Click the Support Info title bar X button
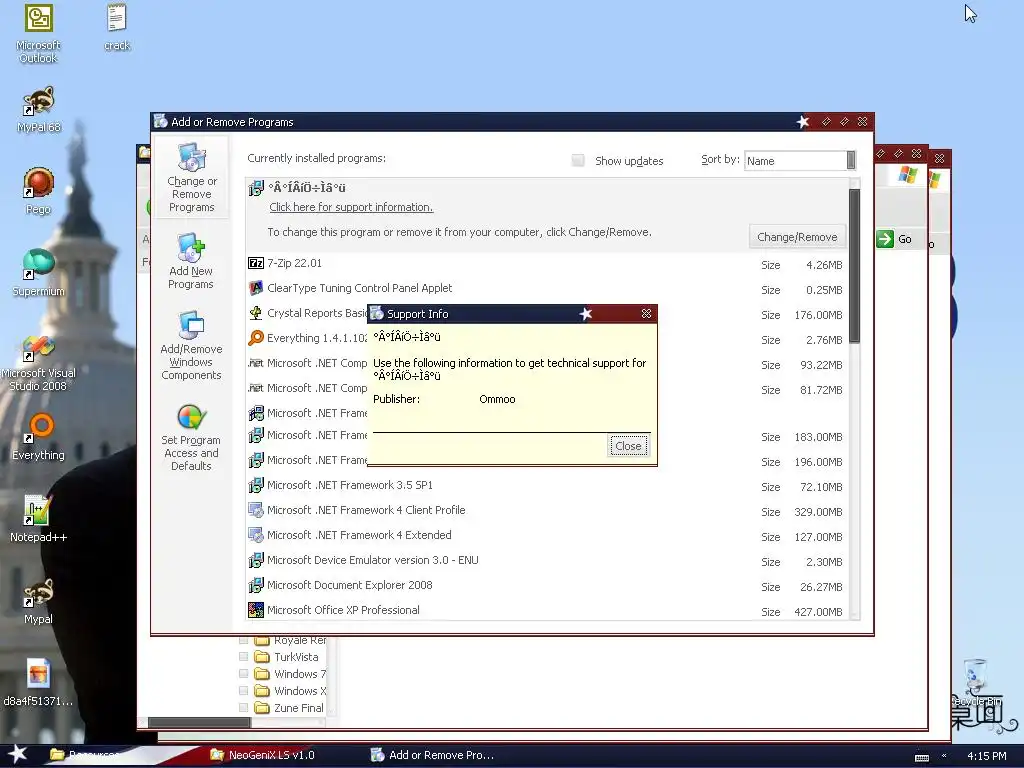Screen dimensions: 1024x768 (x=646, y=314)
